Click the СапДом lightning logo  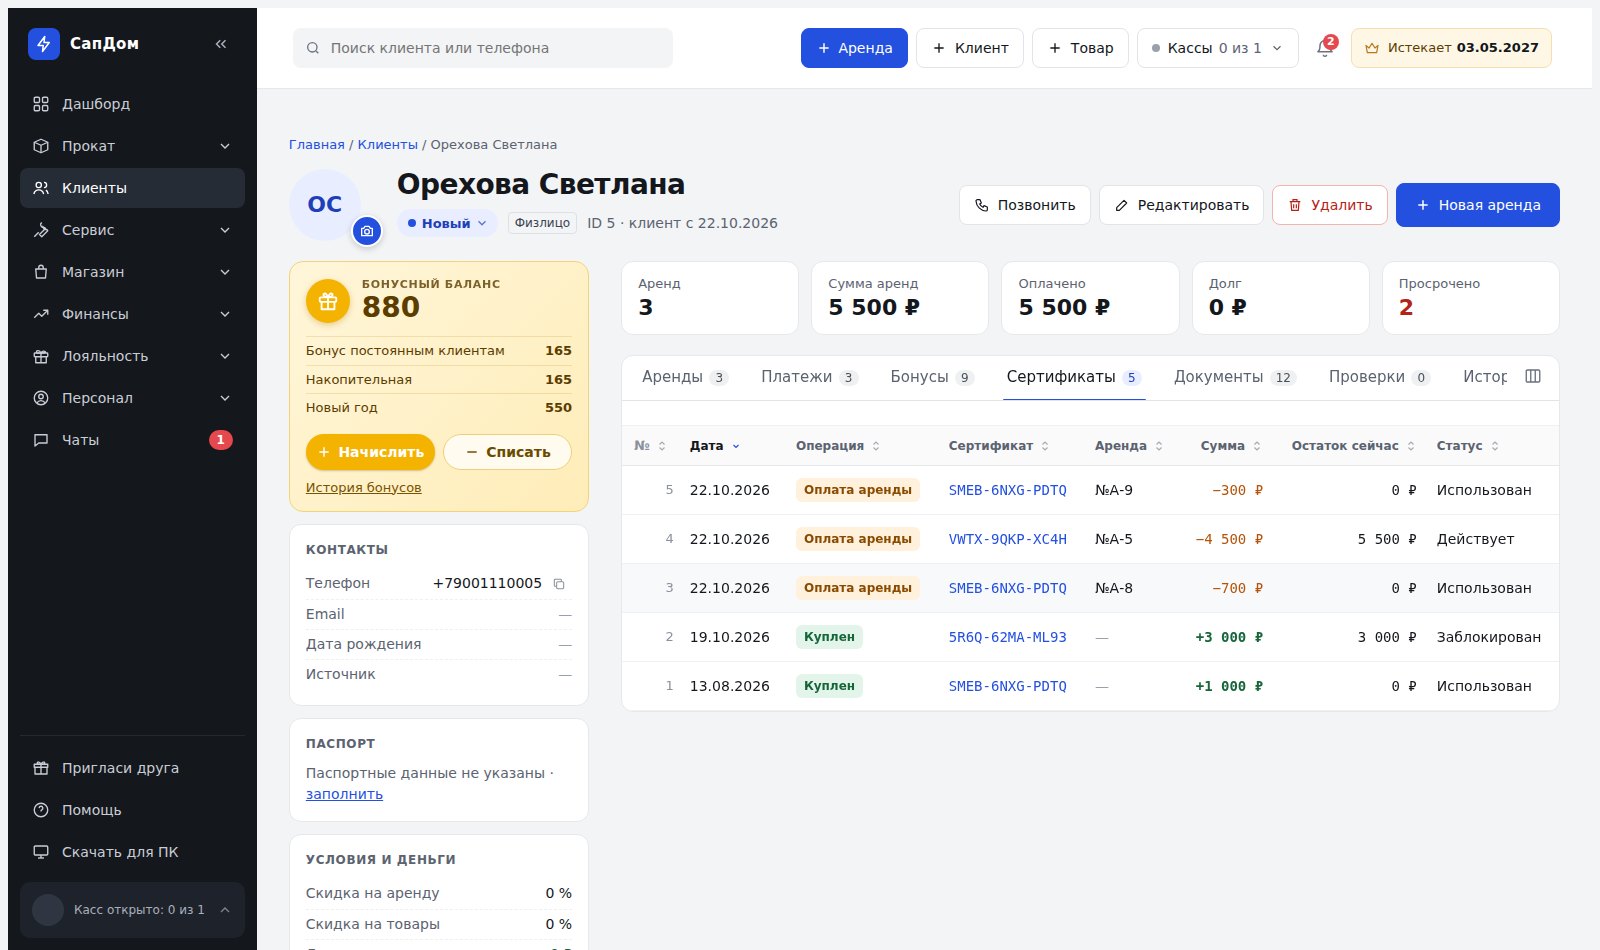[x=44, y=44]
